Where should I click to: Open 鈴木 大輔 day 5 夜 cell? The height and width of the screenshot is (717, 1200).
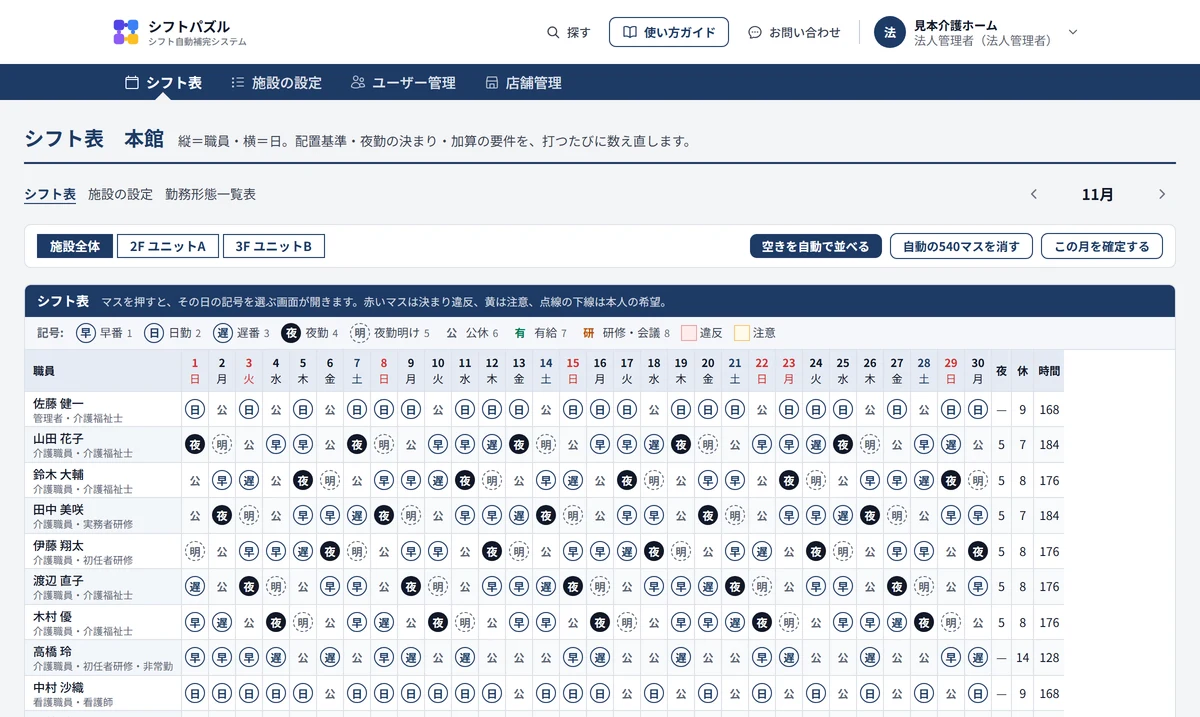pos(303,480)
